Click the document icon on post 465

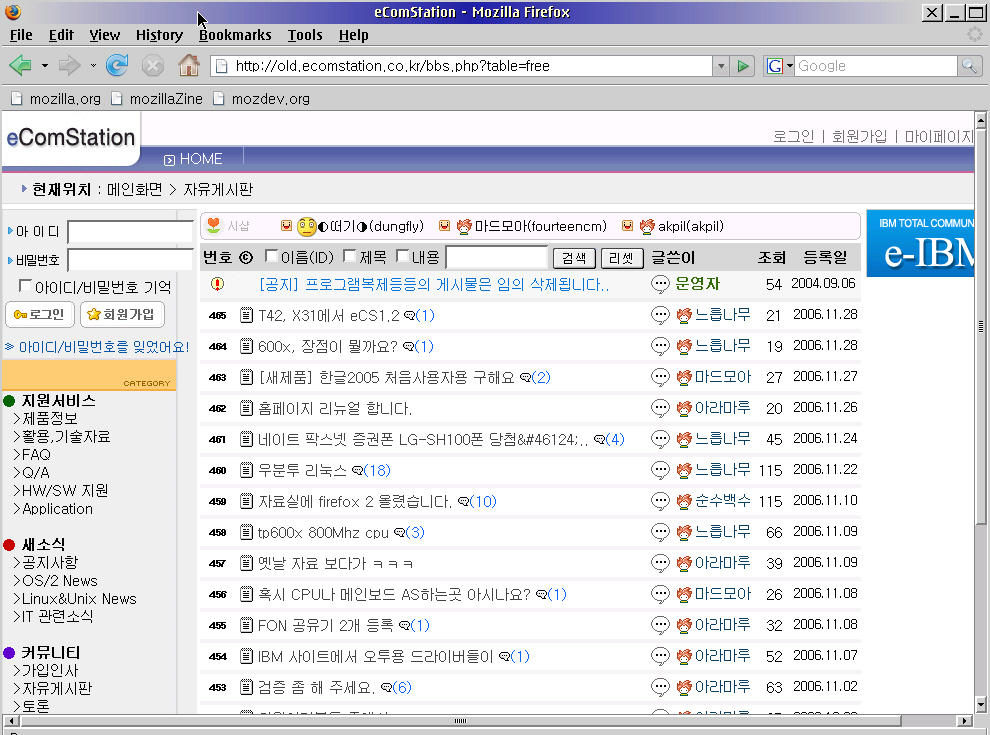coord(247,314)
